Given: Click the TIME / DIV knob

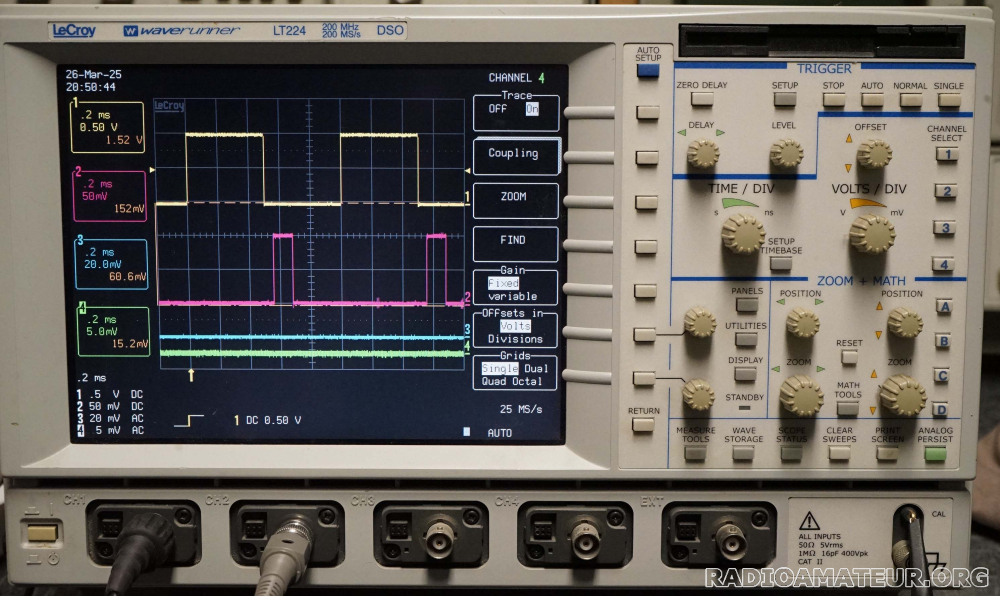Looking at the screenshot, I should click(743, 234).
